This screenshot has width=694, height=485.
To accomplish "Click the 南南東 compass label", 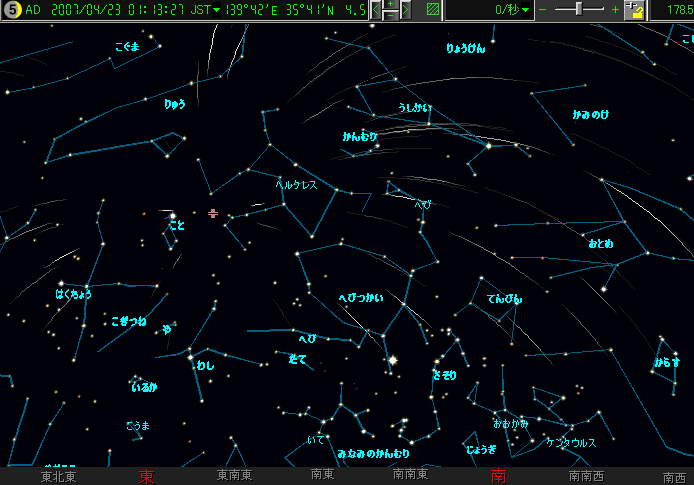I will (410, 476).
